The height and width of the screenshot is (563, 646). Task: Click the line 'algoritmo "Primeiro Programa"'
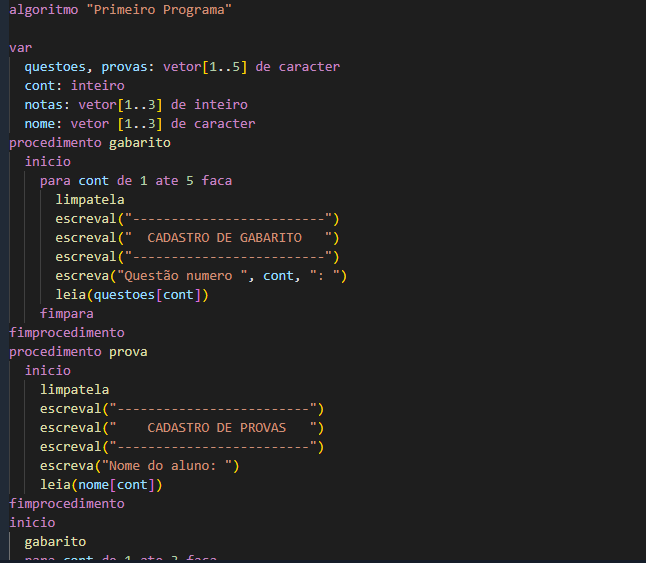pos(120,9)
